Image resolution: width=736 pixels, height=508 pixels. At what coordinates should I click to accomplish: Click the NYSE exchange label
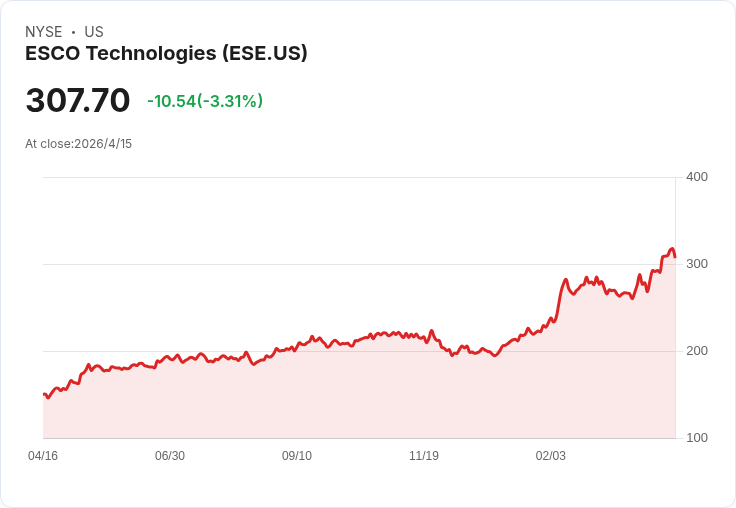(x=44, y=32)
